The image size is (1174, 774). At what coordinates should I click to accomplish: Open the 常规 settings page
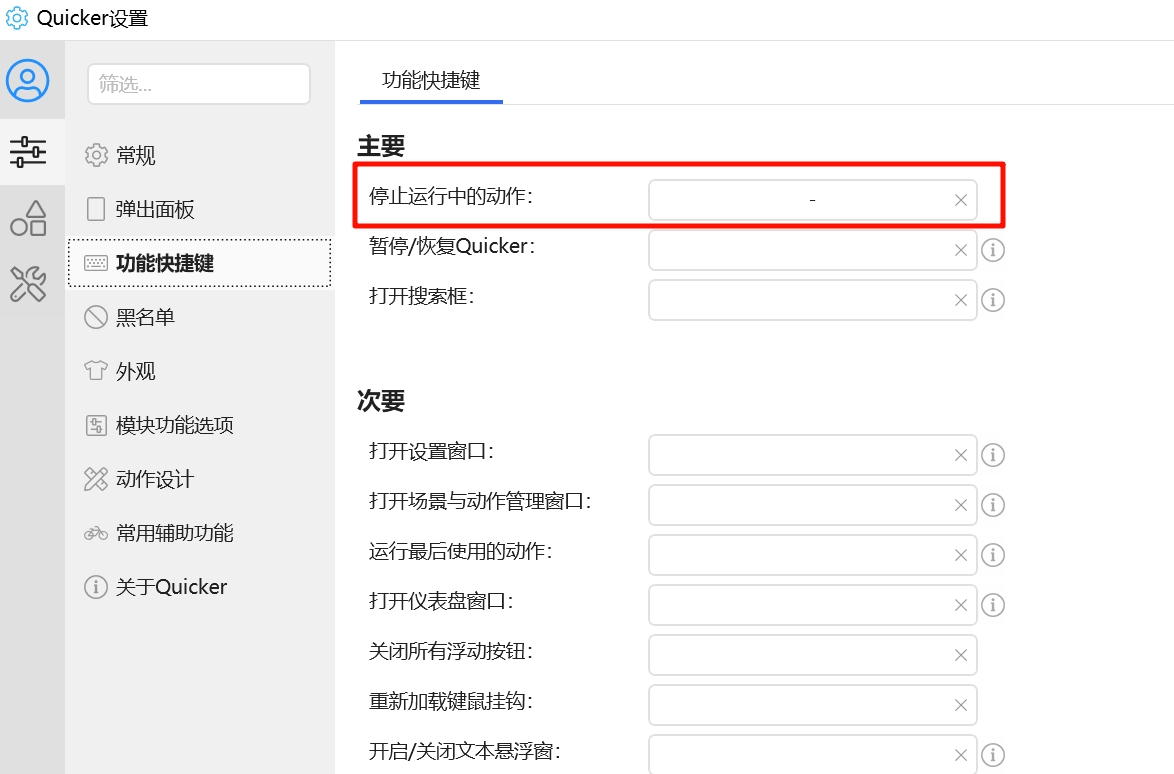tap(199, 155)
